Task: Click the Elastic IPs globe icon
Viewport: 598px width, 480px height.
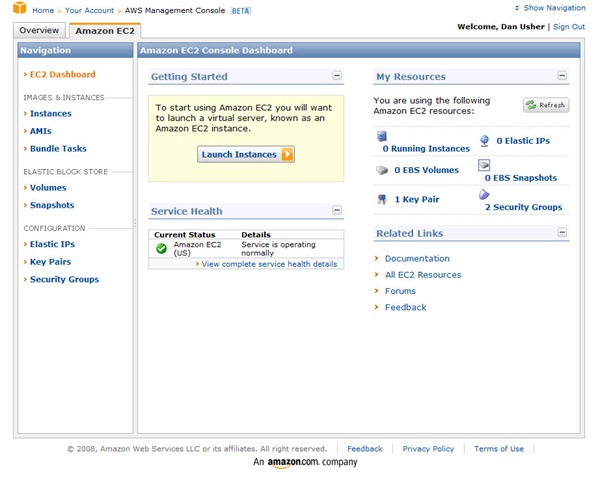Action: (484, 141)
